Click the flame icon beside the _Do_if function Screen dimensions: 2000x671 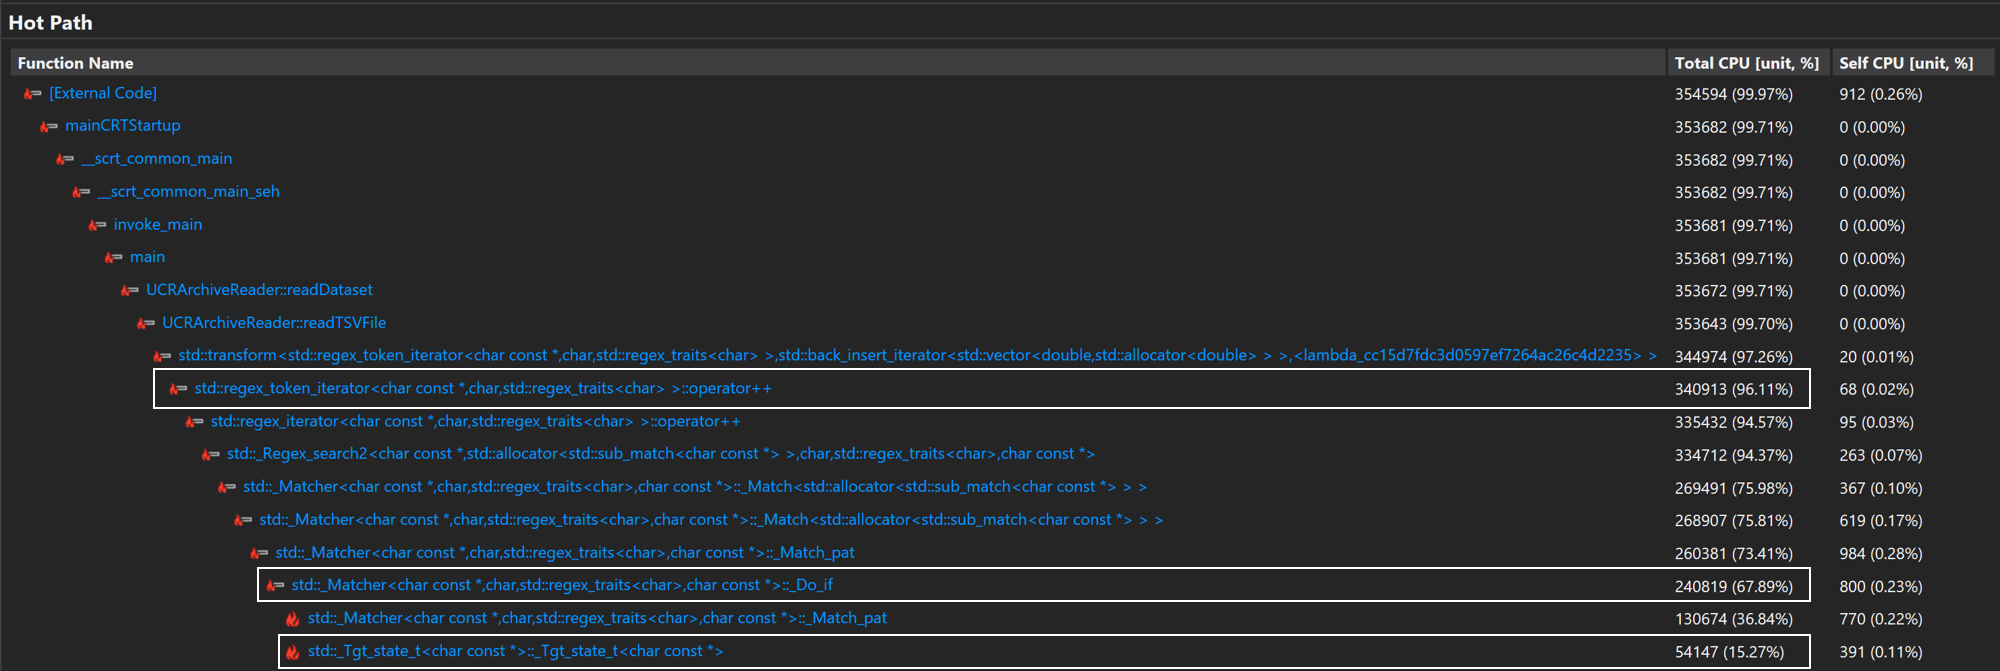(x=275, y=586)
